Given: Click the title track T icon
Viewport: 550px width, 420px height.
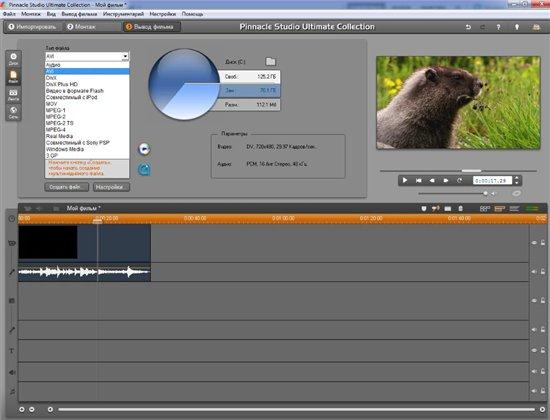Looking at the screenshot, I should pyautogui.click(x=12, y=351).
